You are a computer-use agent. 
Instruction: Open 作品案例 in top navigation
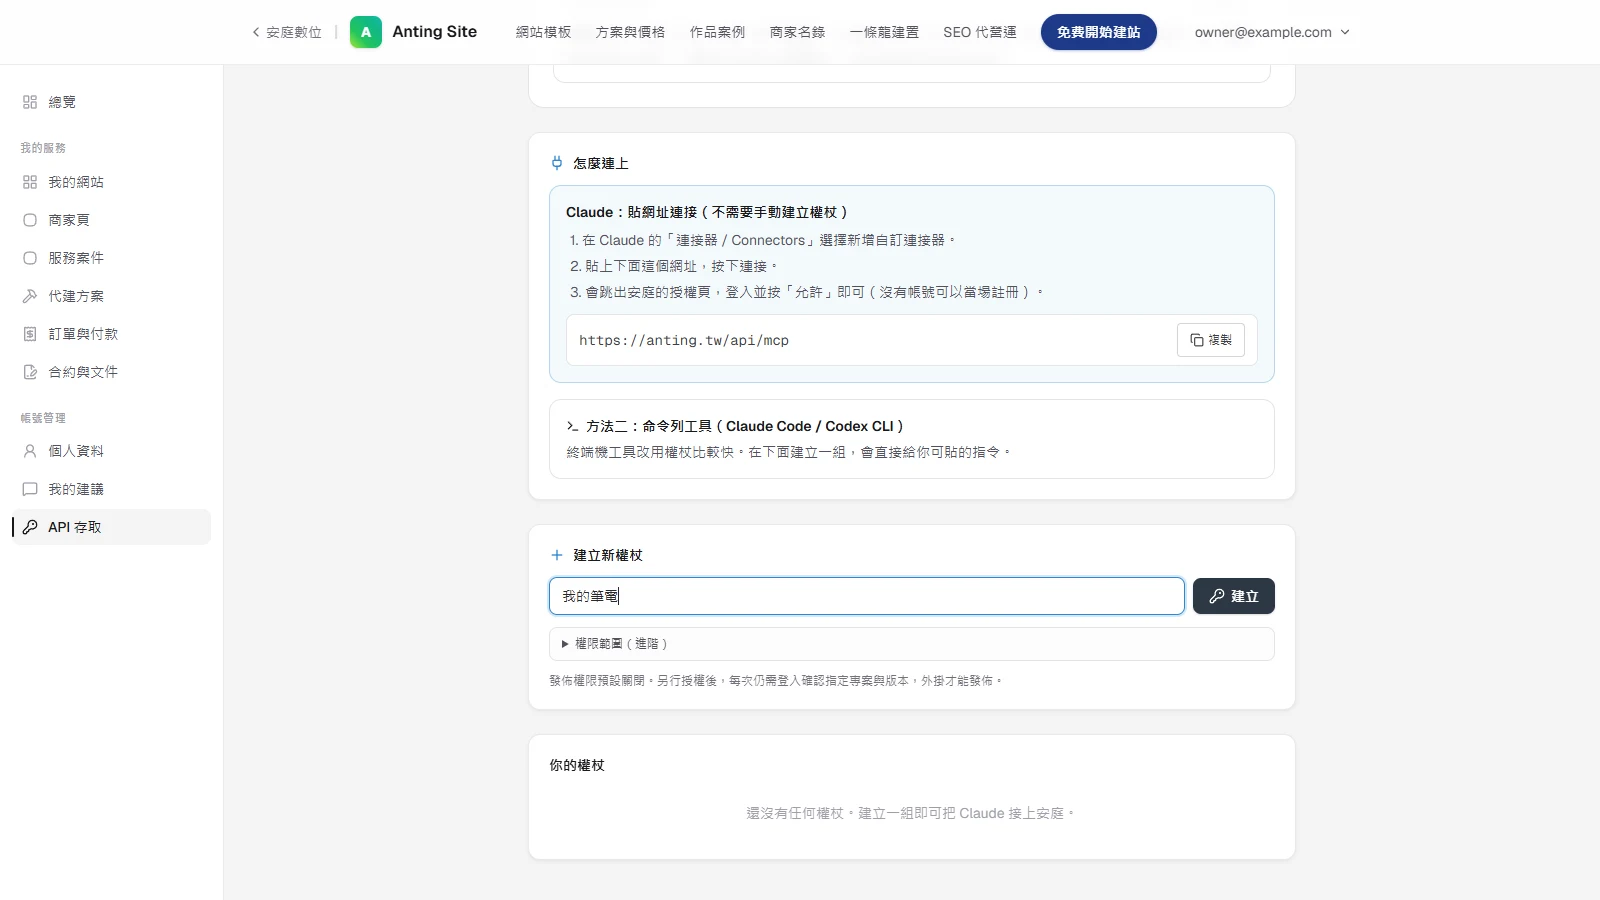point(717,32)
